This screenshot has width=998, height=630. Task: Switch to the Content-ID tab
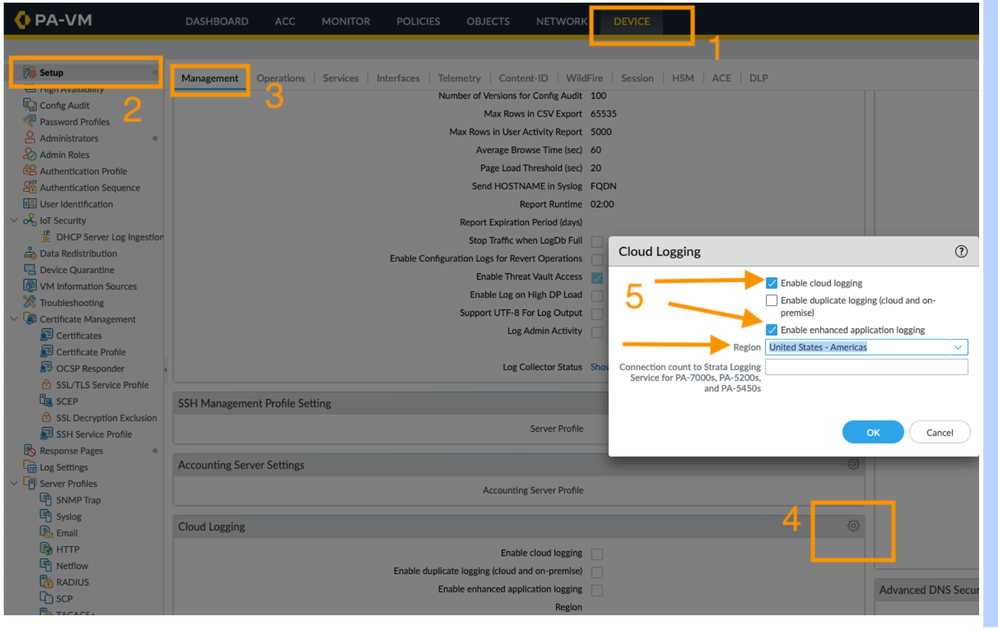(523, 78)
